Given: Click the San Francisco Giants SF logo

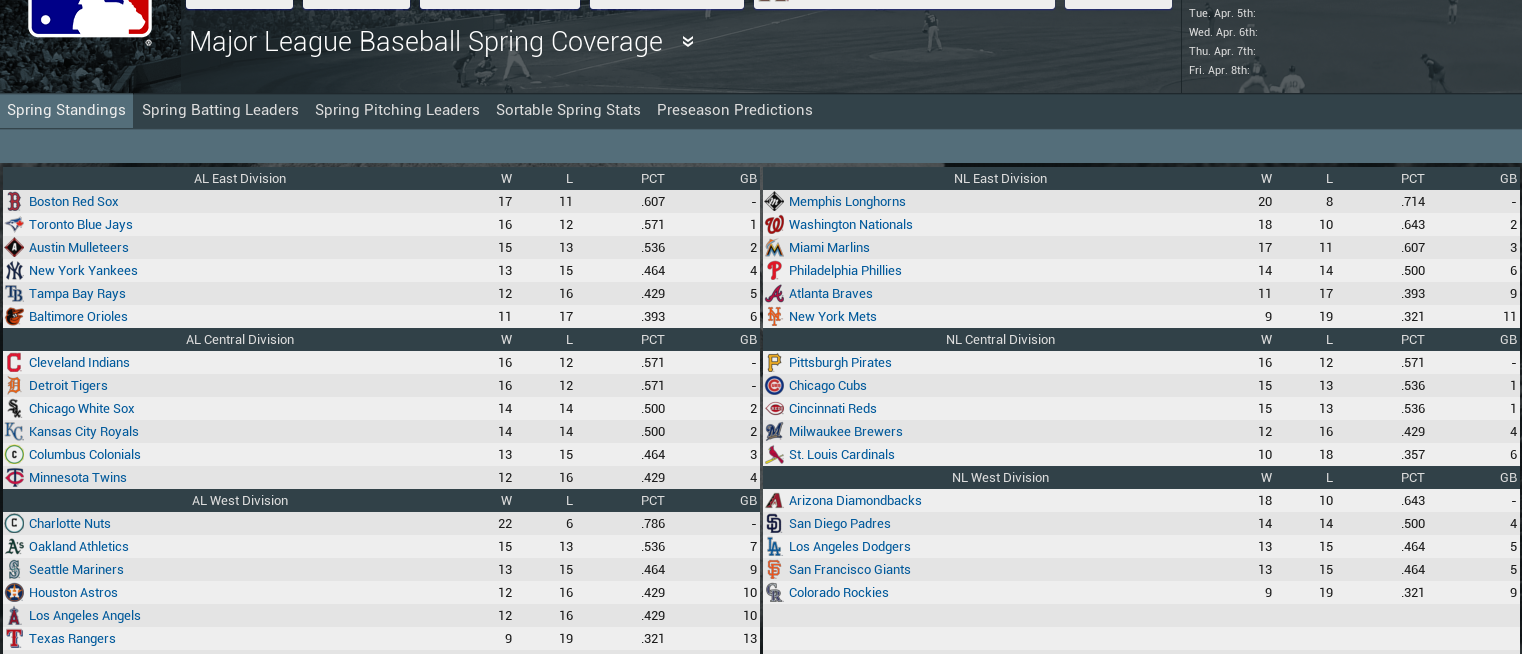Looking at the screenshot, I should click(774, 570).
